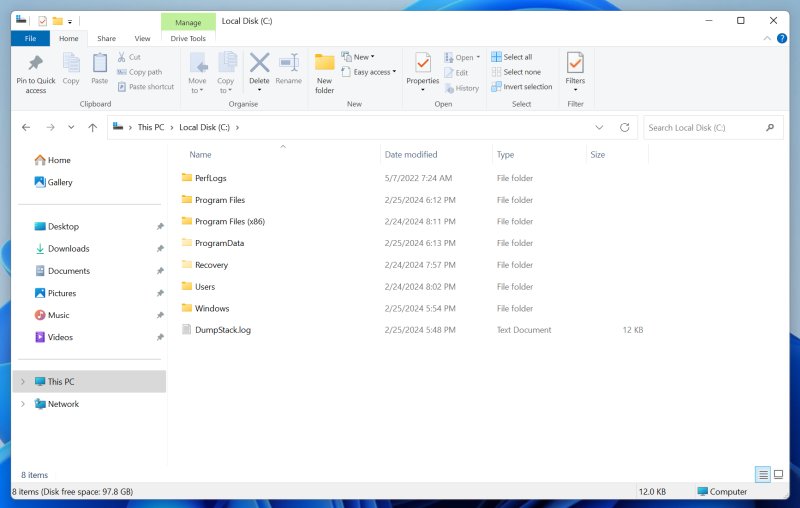
Task: Click Copy path in Clipboard group
Action: click(139, 72)
